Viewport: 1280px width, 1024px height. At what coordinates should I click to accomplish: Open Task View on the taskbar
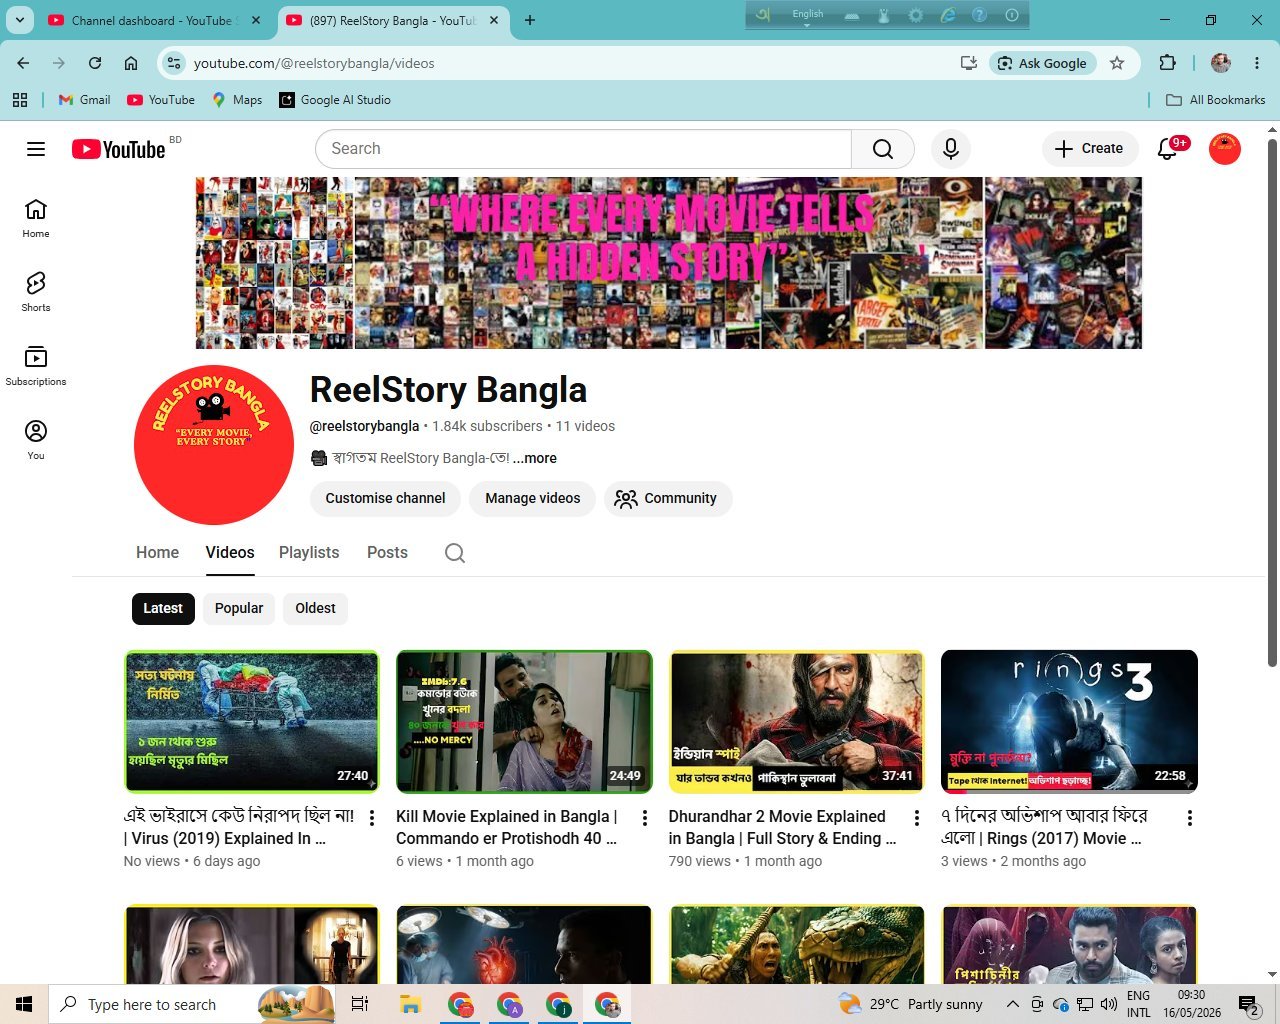click(x=360, y=1004)
